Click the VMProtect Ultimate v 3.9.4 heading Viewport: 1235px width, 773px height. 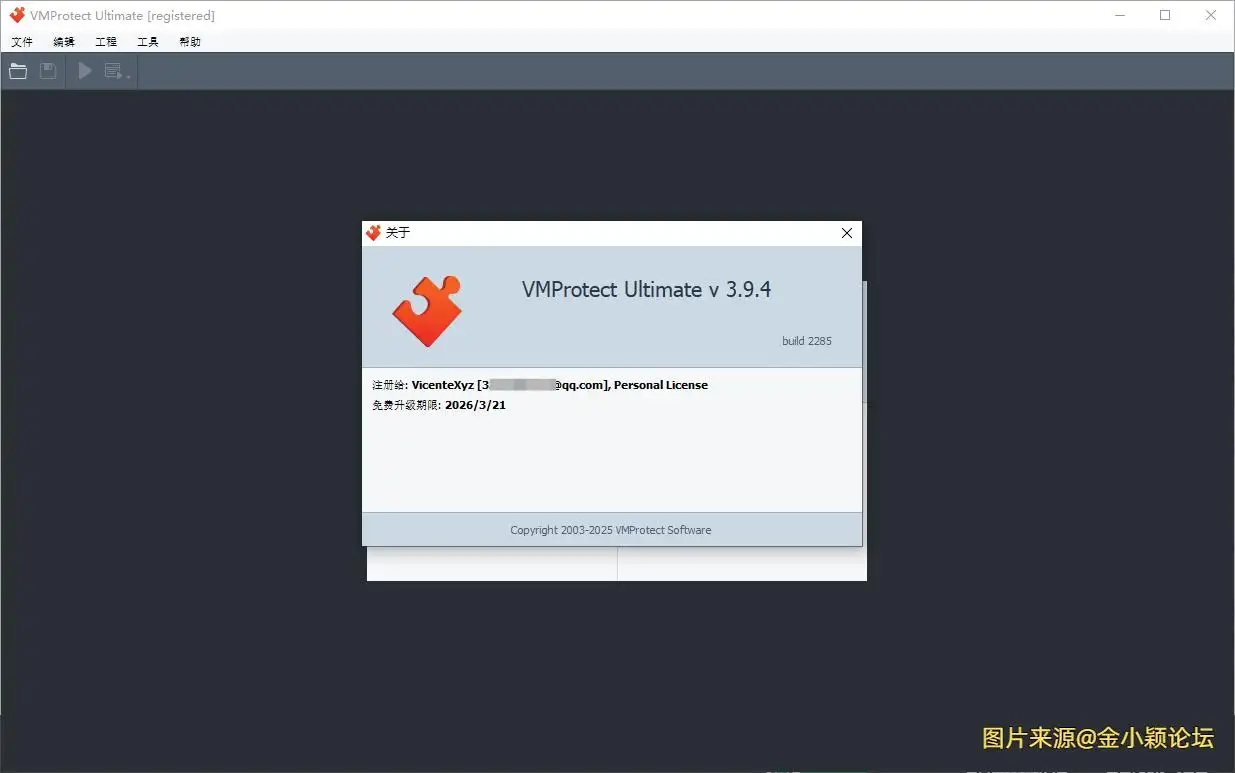pyautogui.click(x=646, y=290)
